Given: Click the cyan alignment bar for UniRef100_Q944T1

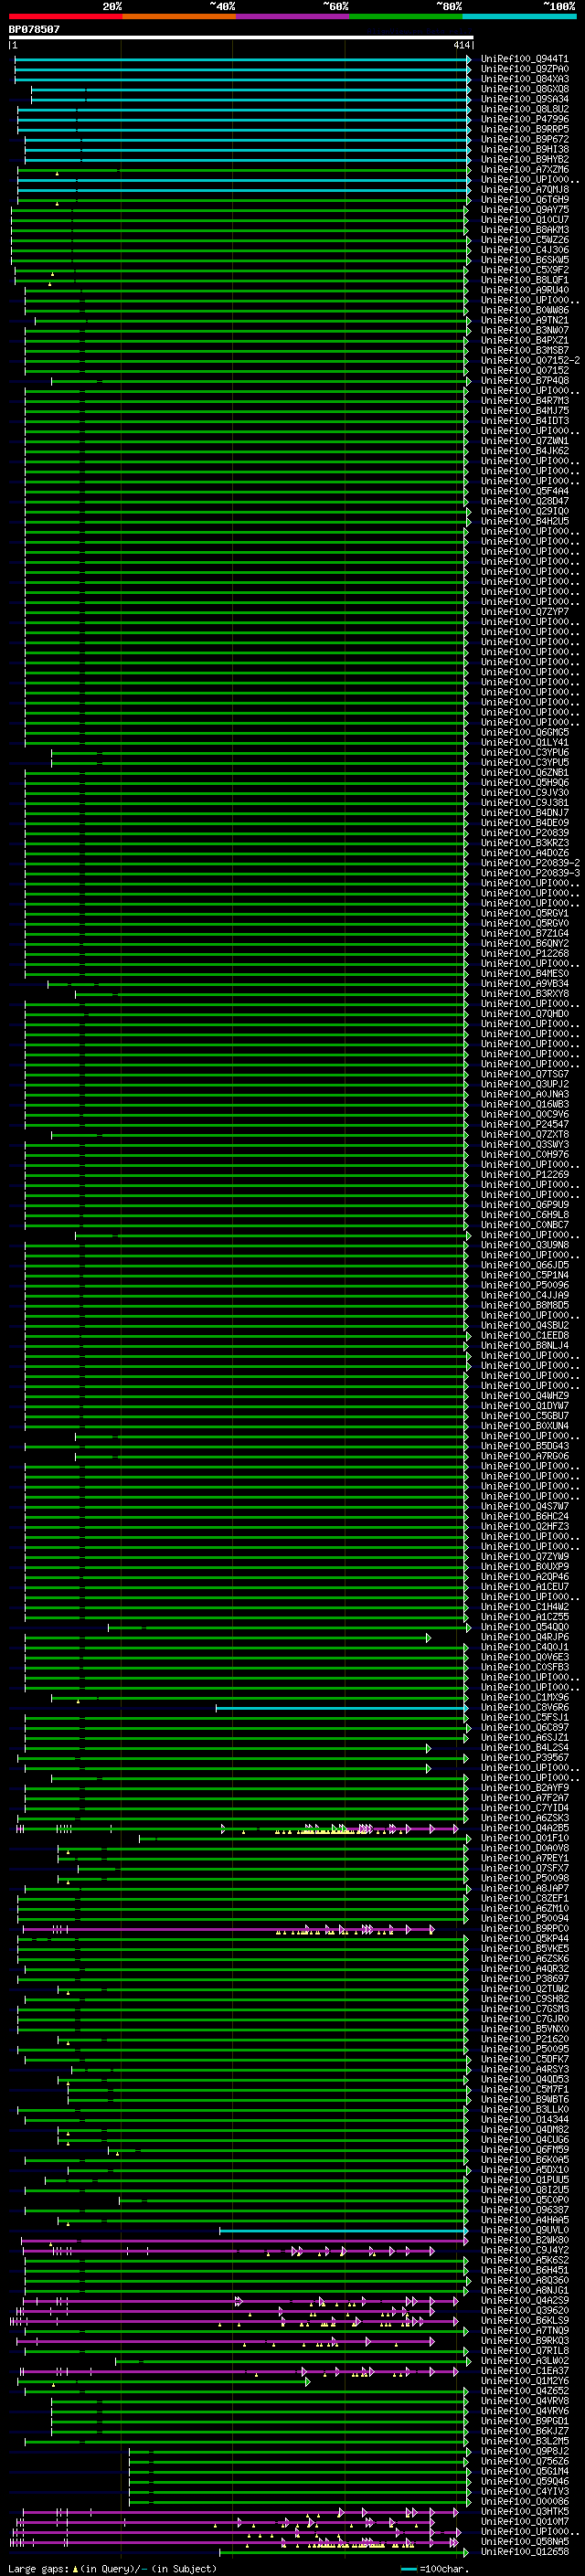Looking at the screenshot, I should pyautogui.click(x=242, y=59).
